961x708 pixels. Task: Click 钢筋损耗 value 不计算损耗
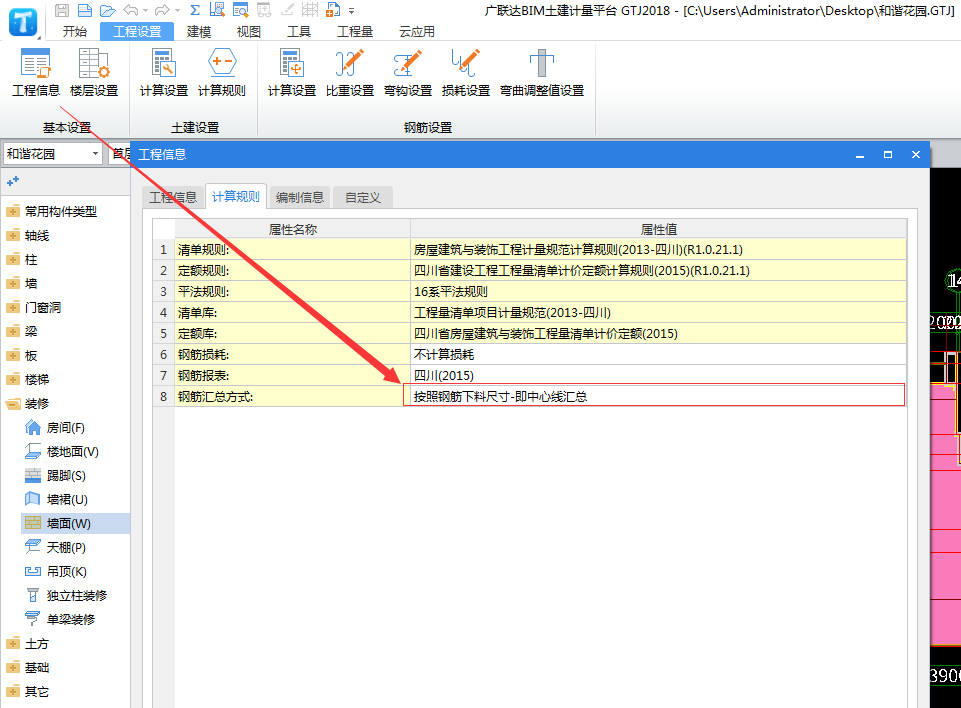click(x=658, y=354)
